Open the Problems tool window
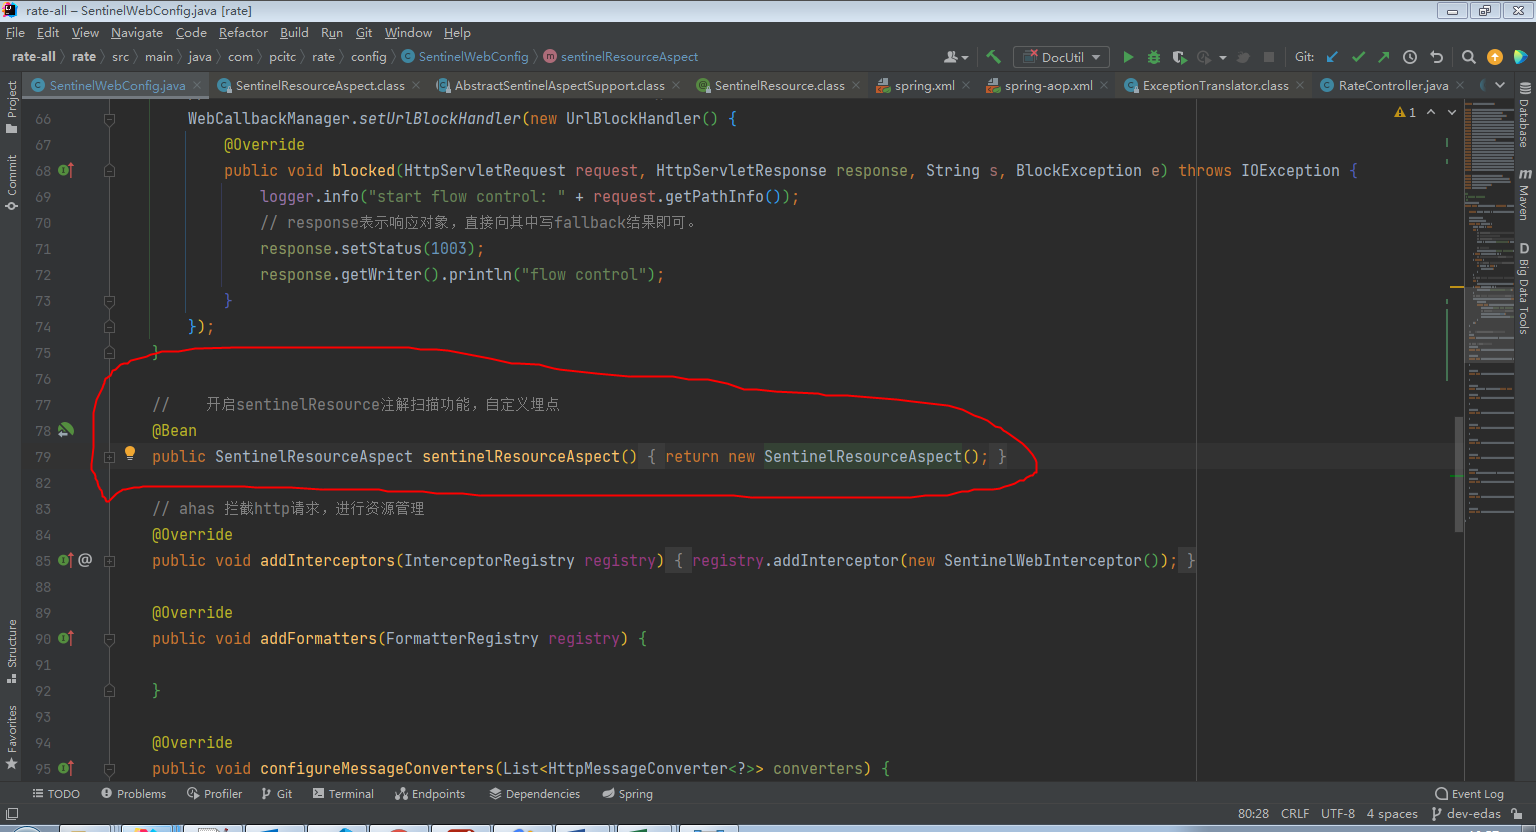1536x832 pixels. tap(133, 794)
